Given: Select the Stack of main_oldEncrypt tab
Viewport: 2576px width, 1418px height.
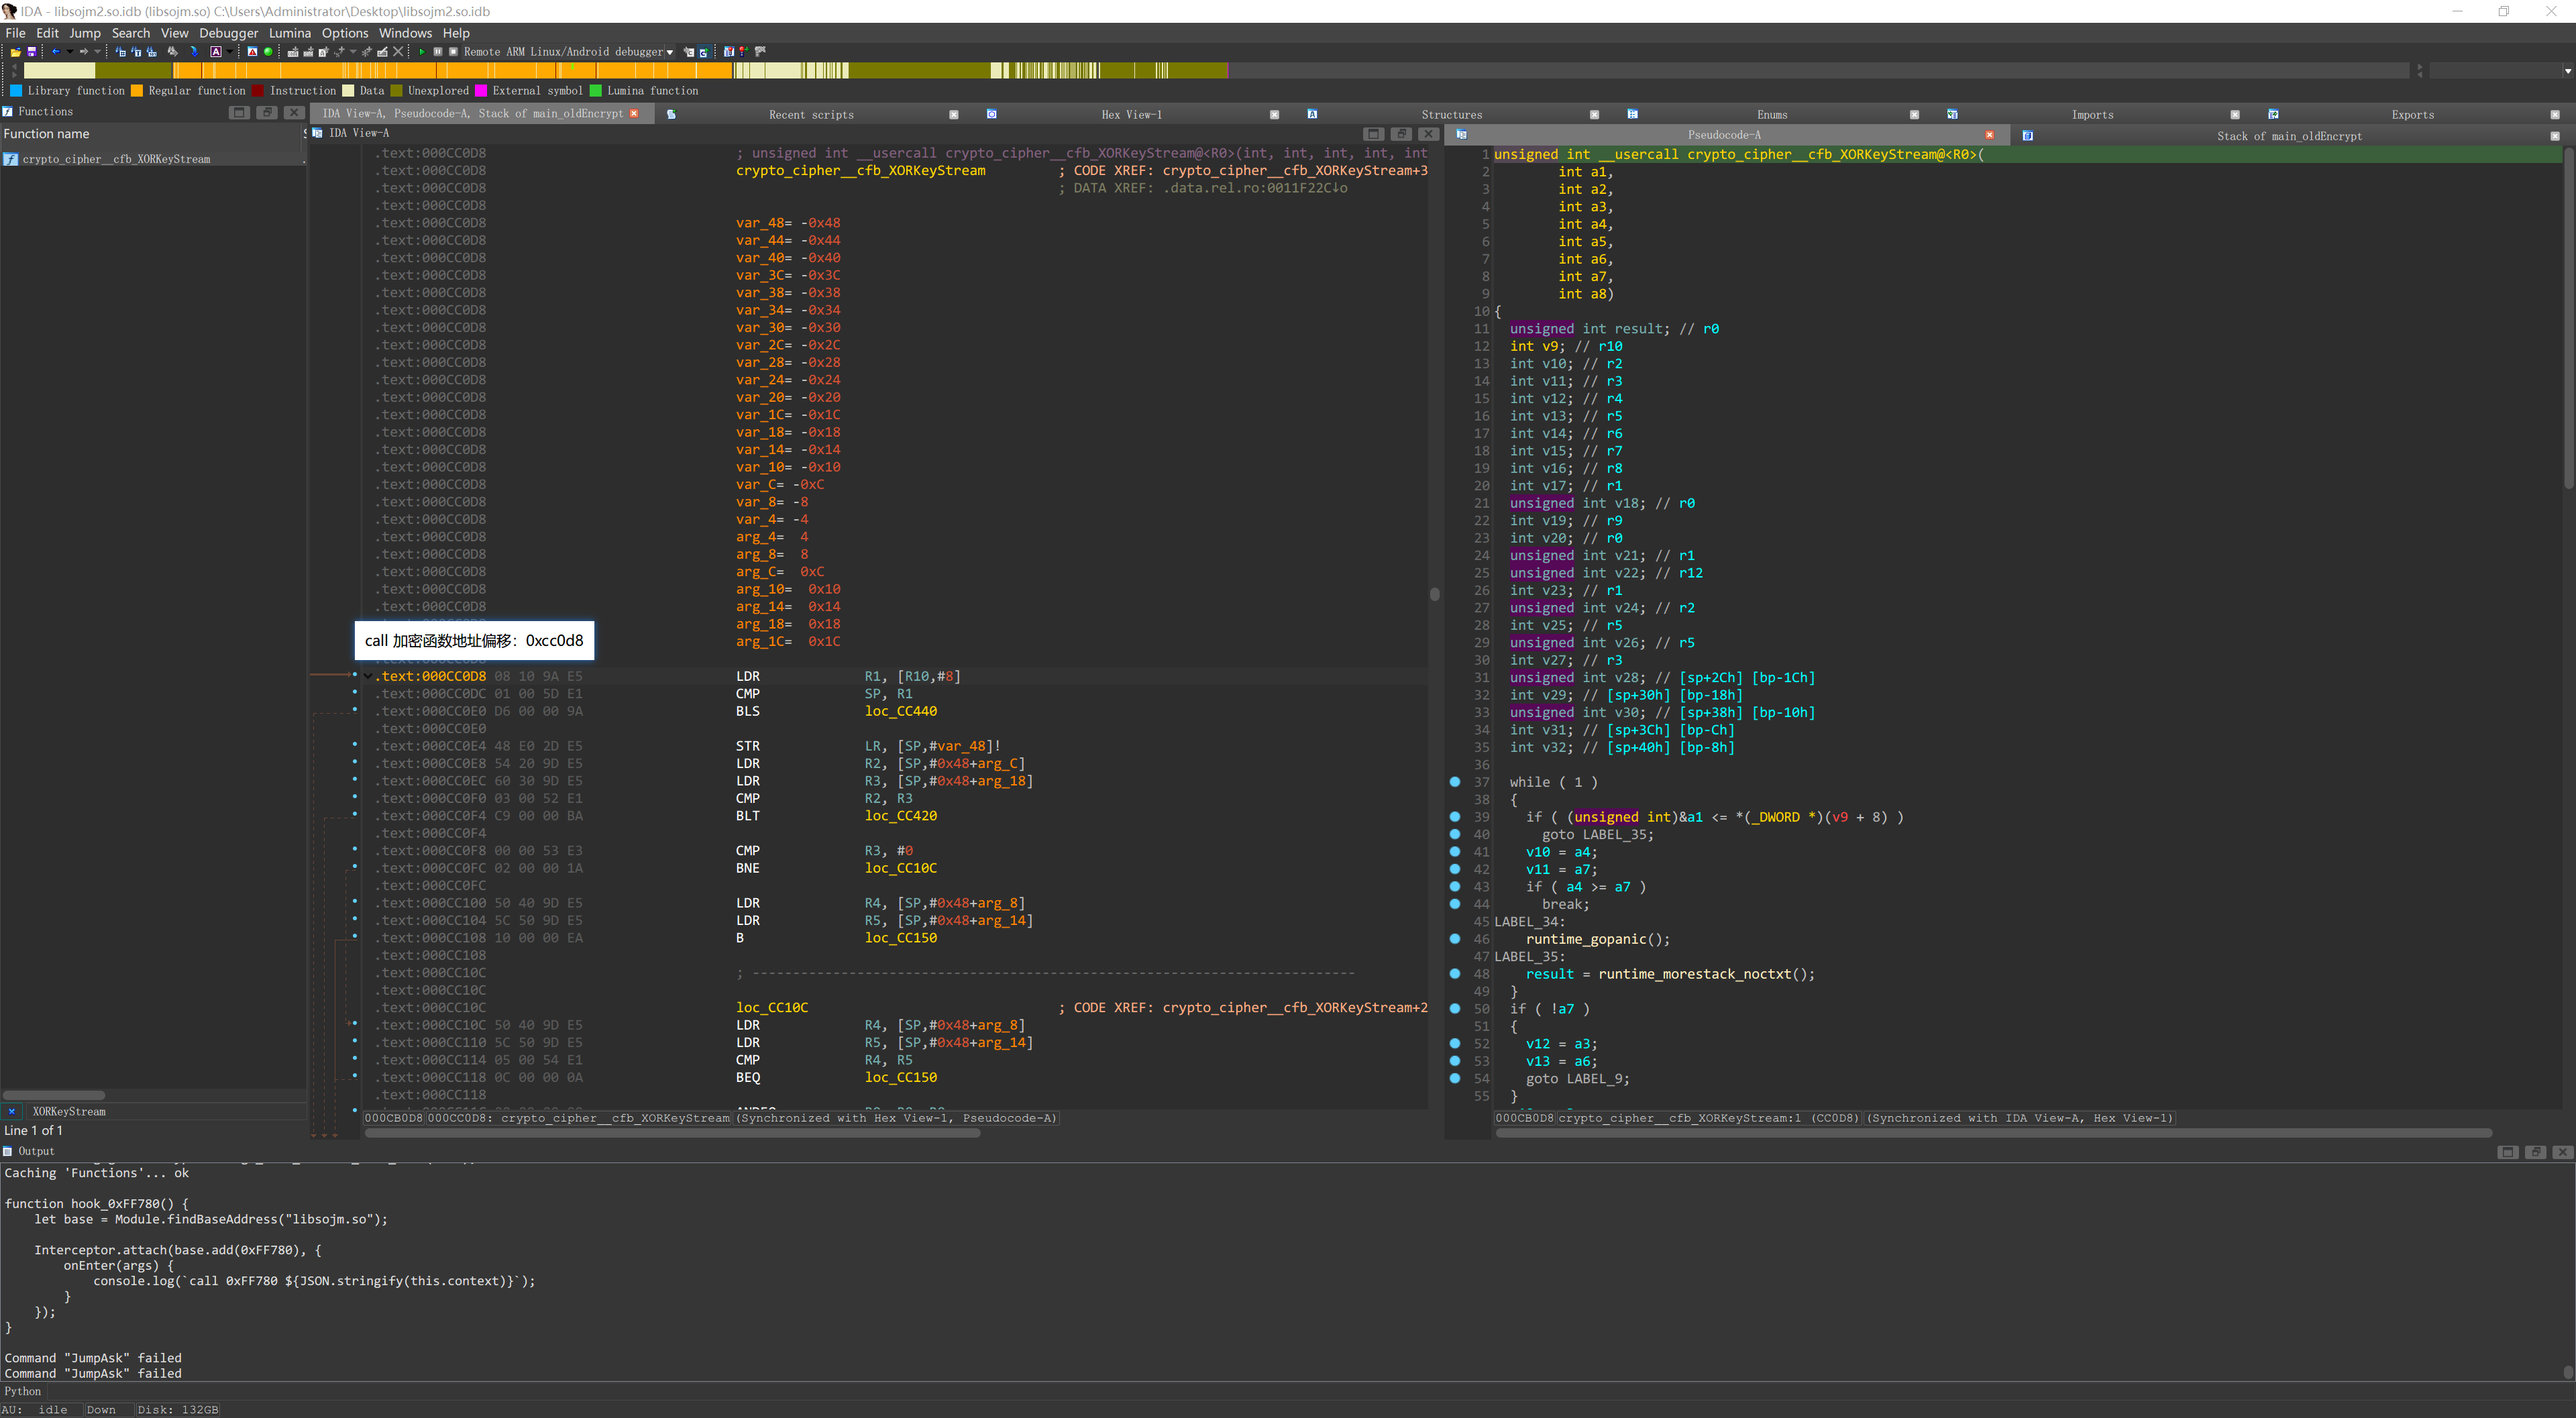Looking at the screenshot, I should pyautogui.click(x=2289, y=136).
